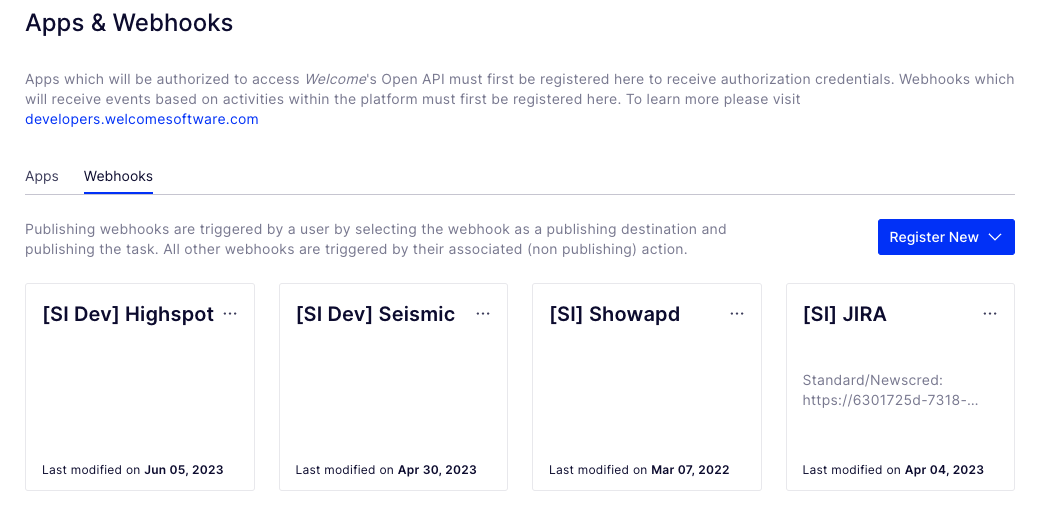The image size is (1037, 513).
Task: Click the publishing webhooks description text
Action: (375, 239)
